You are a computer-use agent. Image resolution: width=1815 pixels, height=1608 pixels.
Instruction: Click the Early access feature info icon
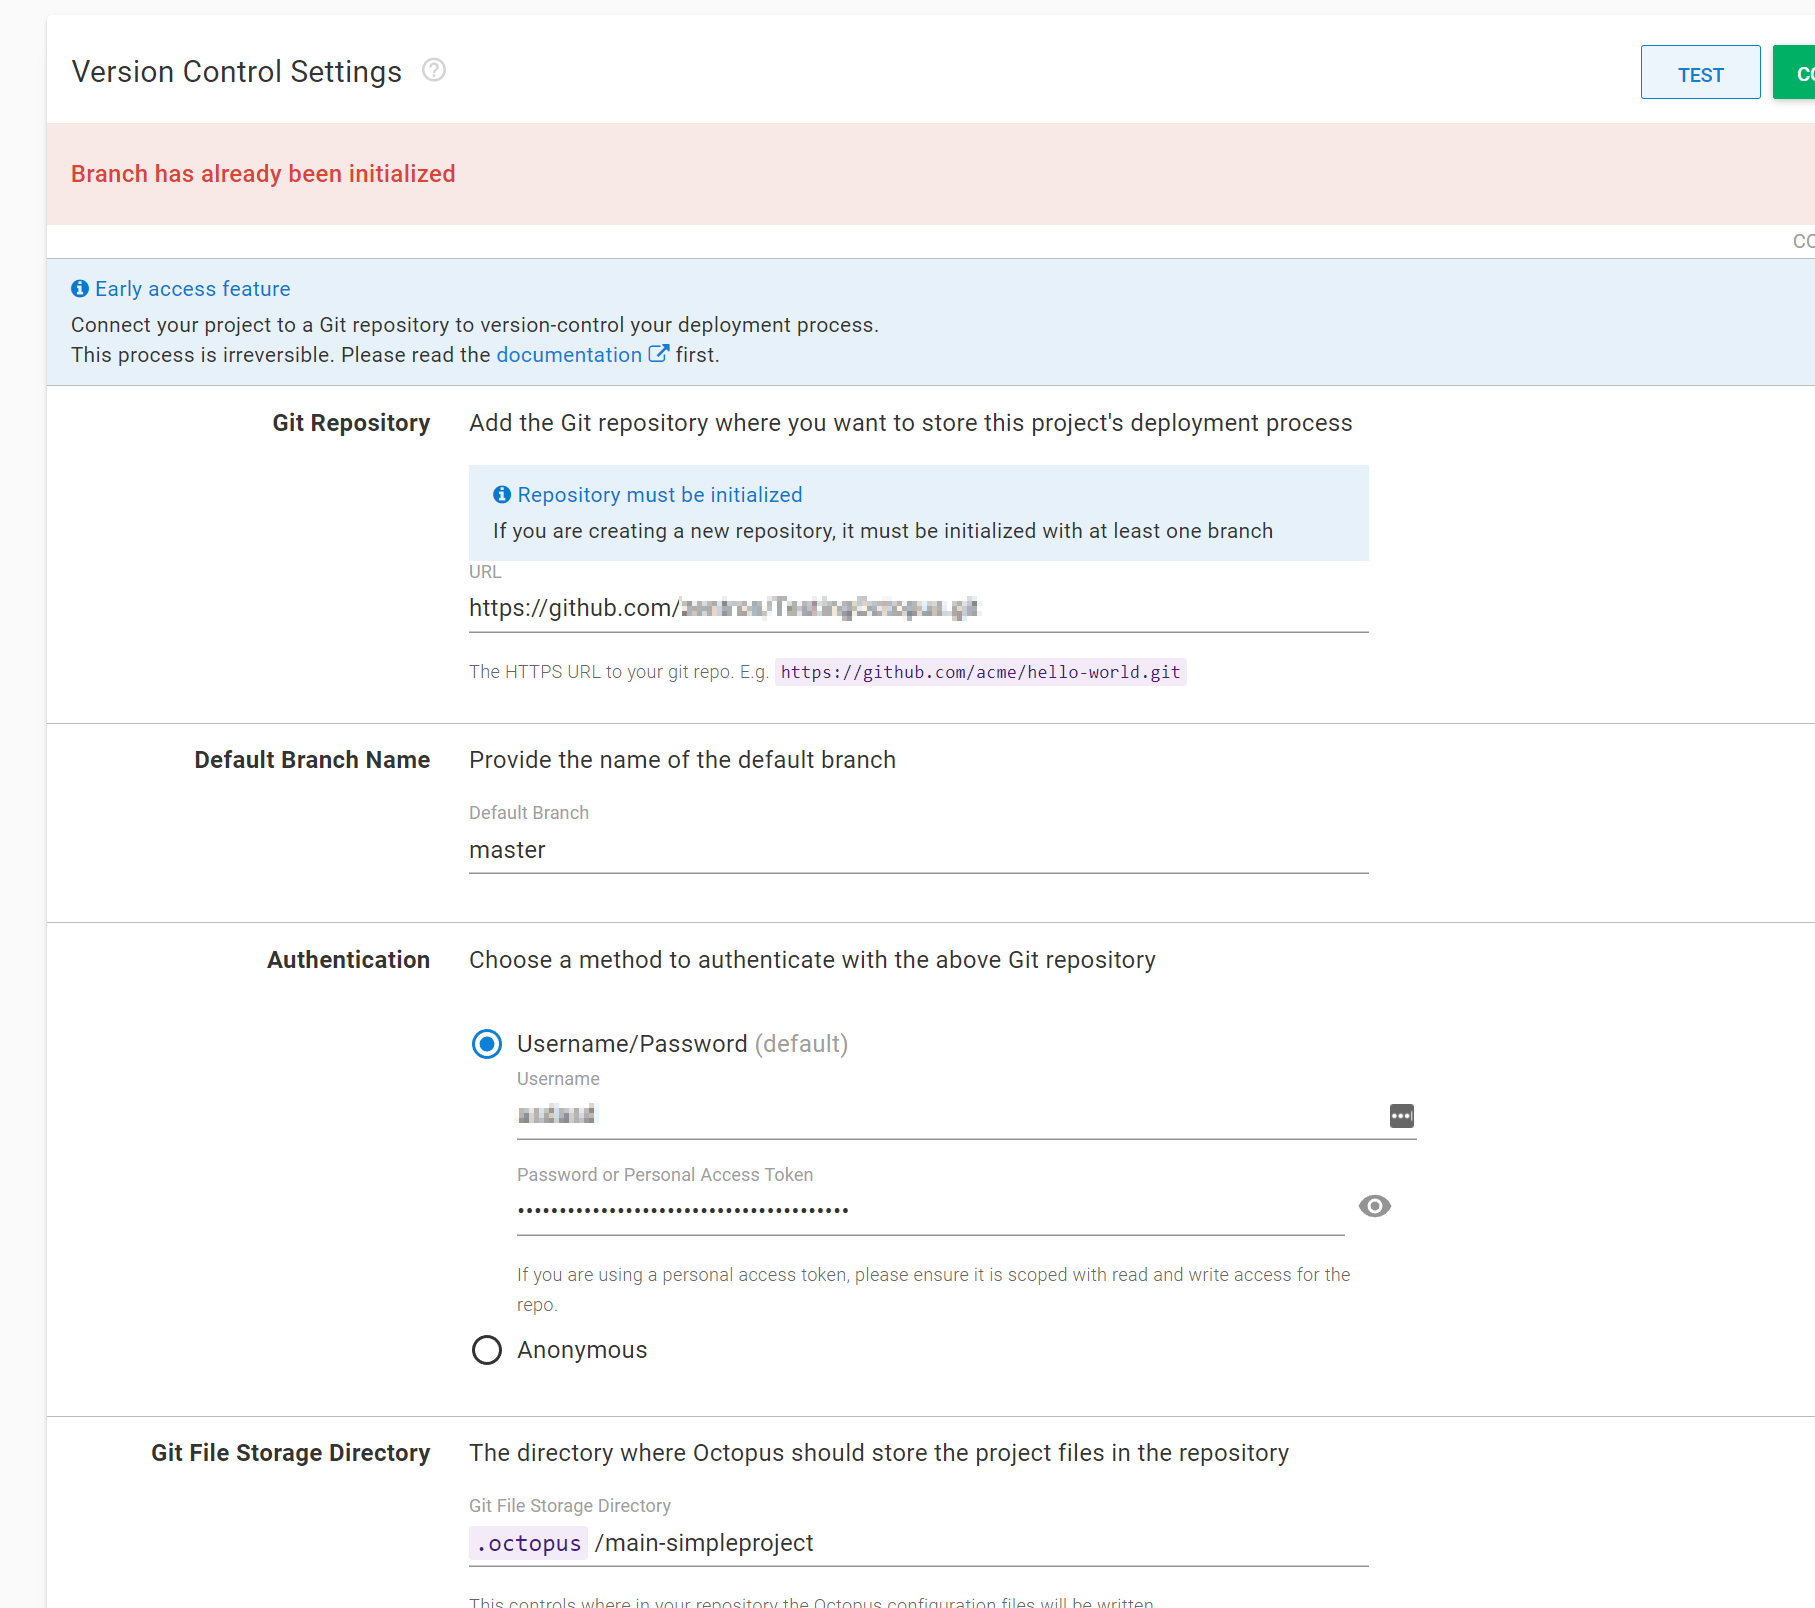click(x=80, y=289)
